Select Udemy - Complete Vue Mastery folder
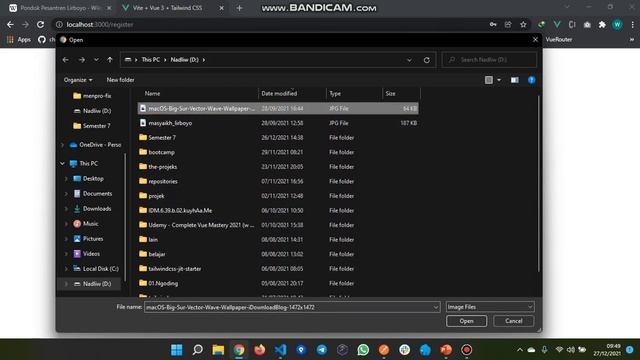 [x=278, y=225]
